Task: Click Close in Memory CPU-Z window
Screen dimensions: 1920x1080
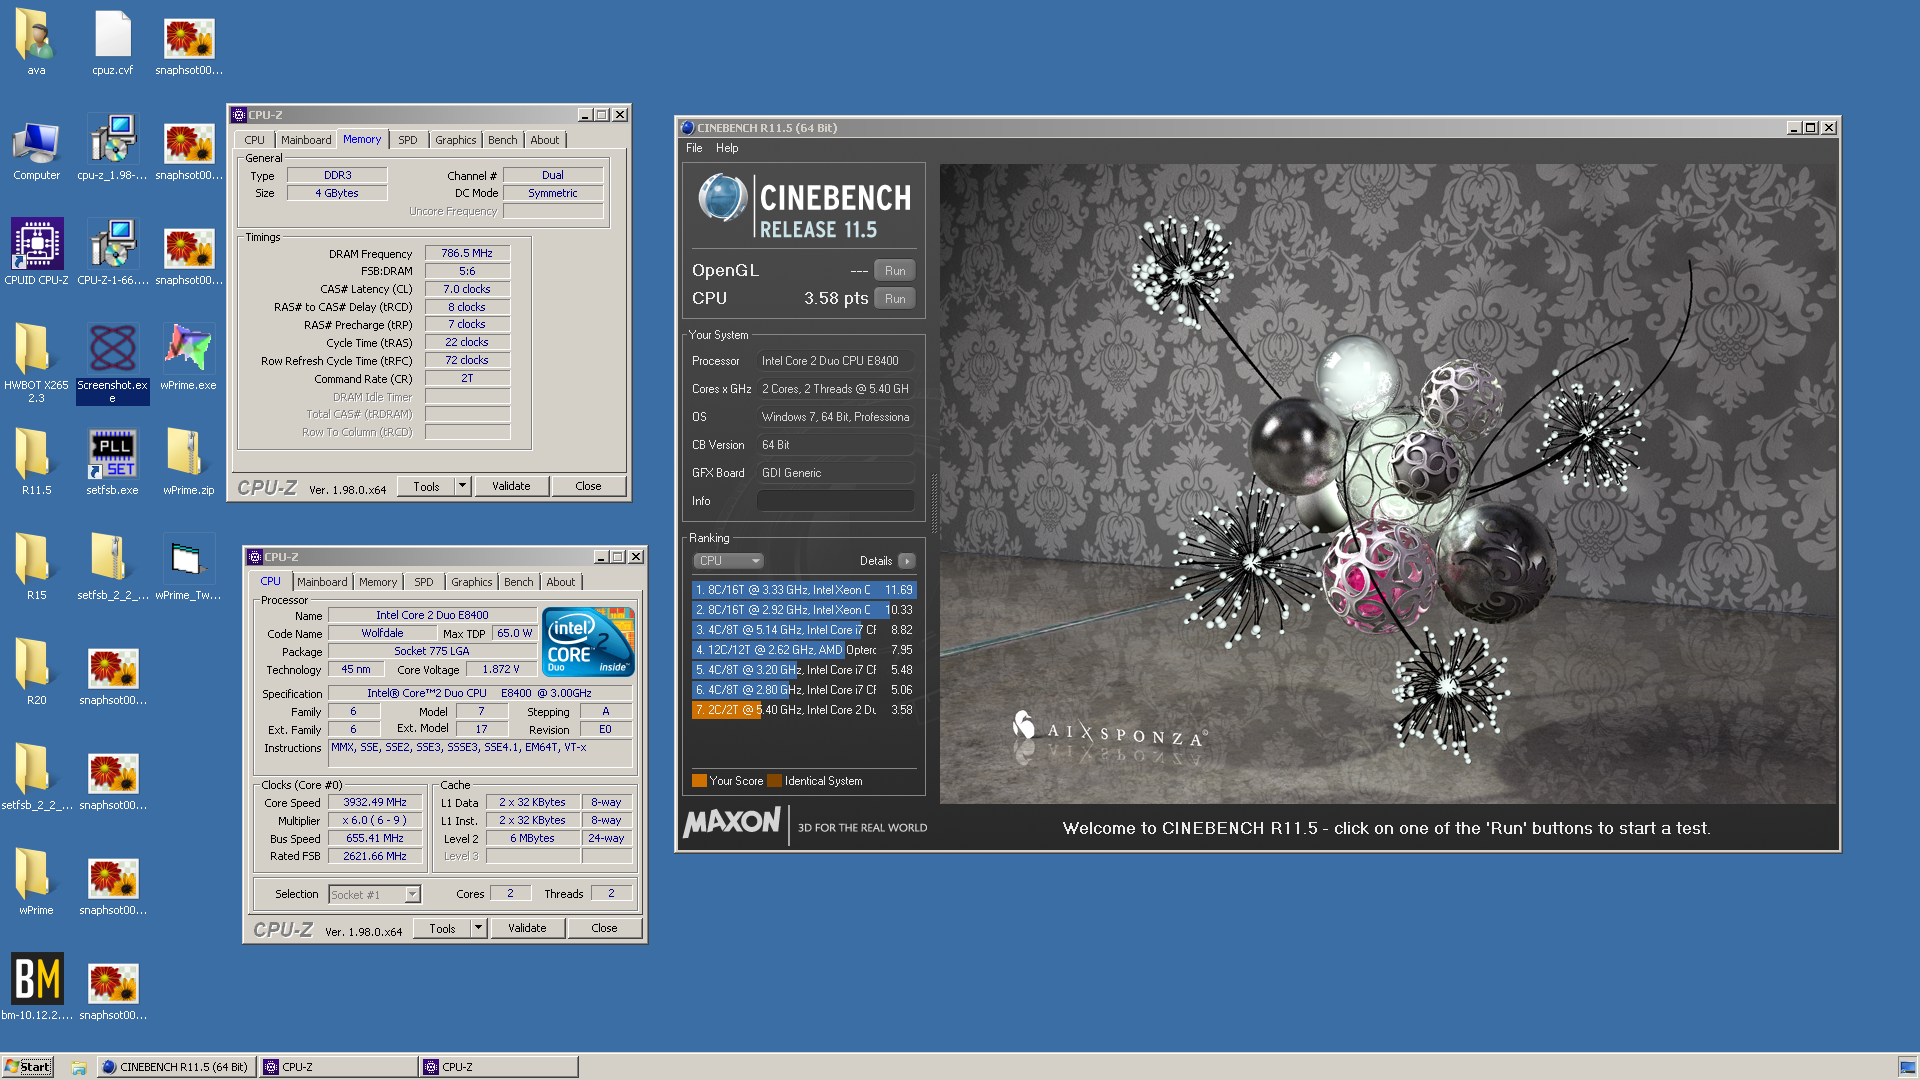Action: click(588, 486)
